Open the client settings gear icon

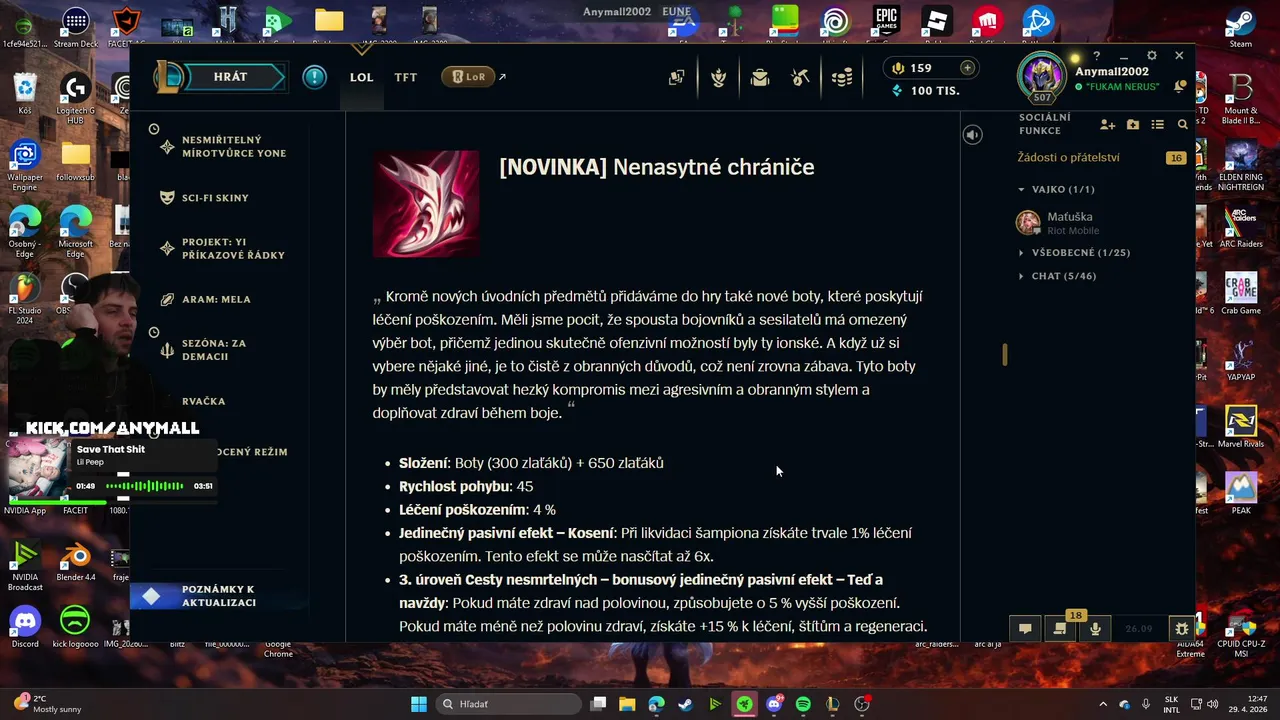(1152, 56)
